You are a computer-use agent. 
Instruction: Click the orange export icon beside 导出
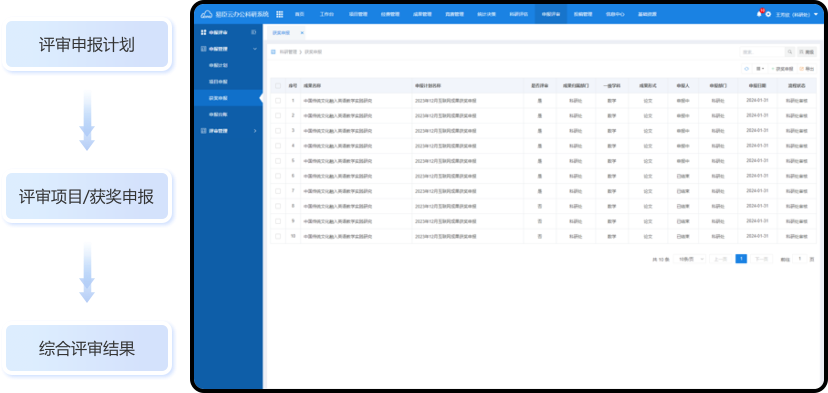(802, 69)
